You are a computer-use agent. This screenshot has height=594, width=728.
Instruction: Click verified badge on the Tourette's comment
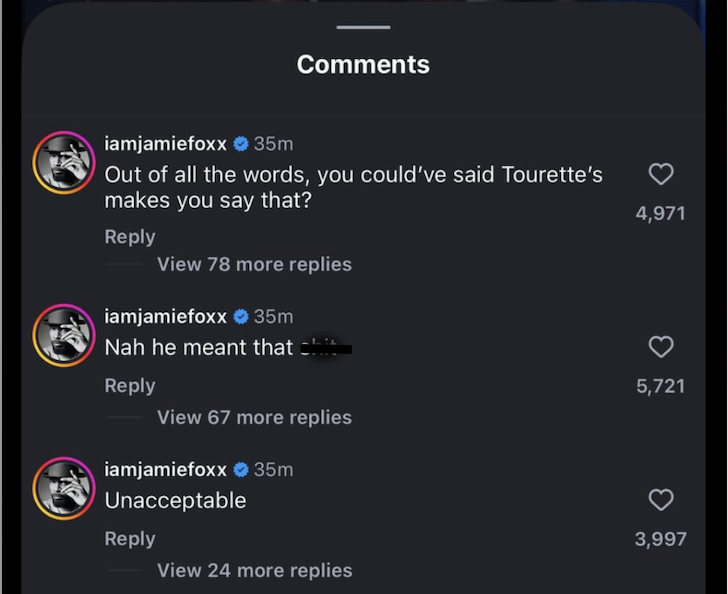(241, 144)
